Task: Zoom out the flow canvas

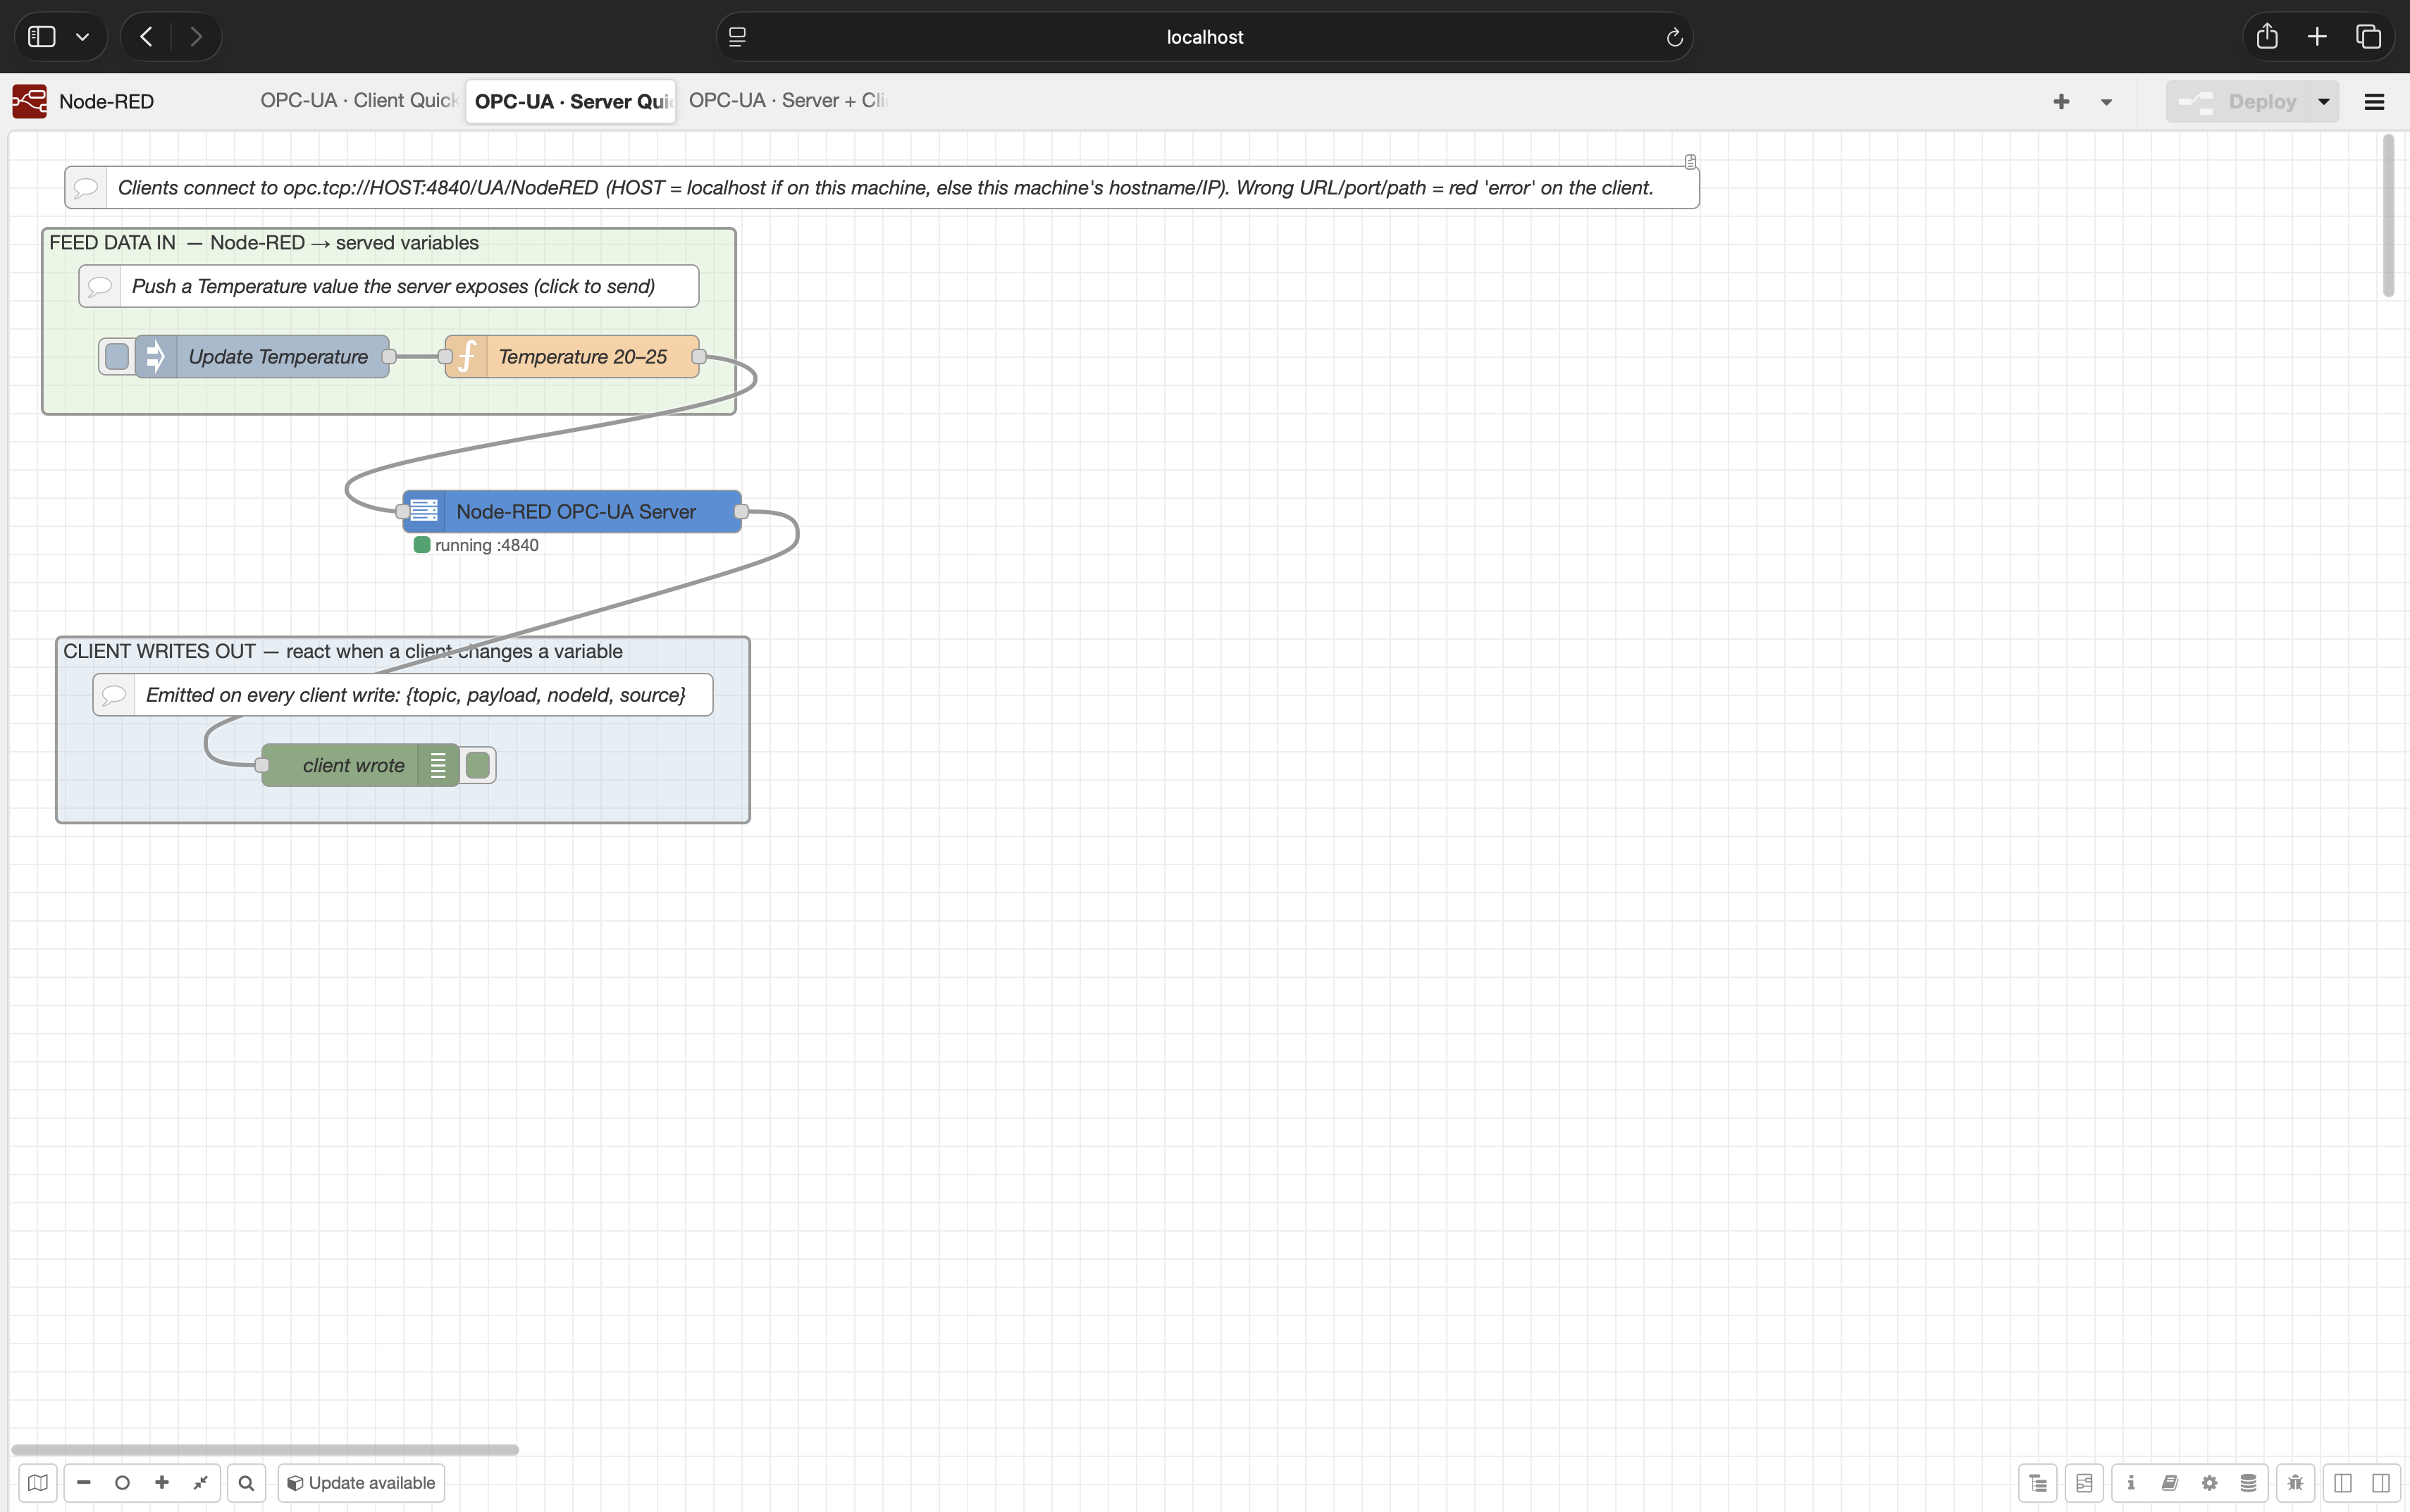Action: coord(84,1482)
